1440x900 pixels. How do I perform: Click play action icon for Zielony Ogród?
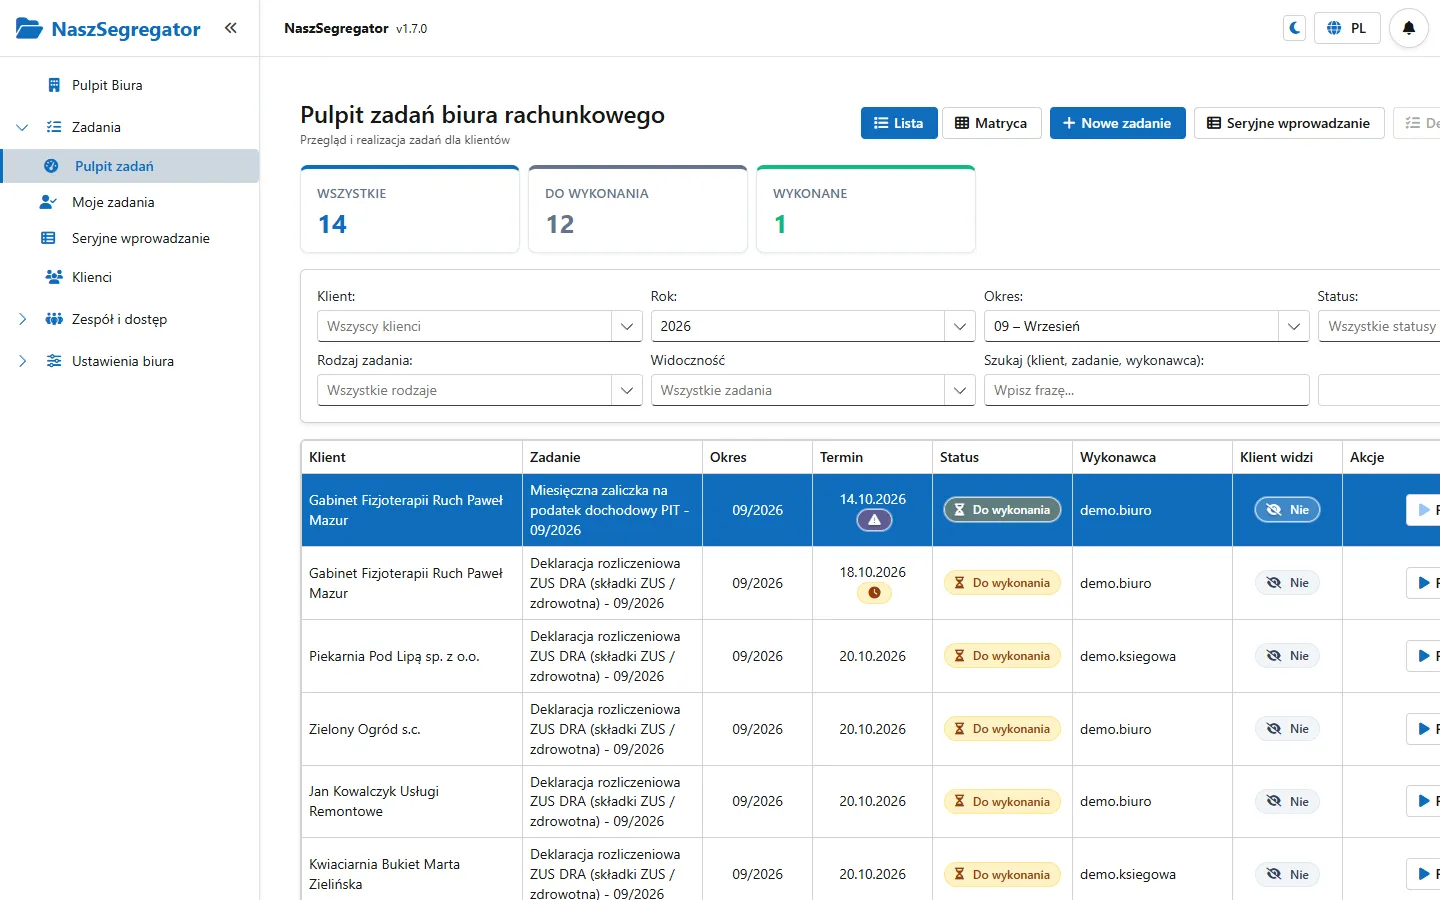[1424, 729]
